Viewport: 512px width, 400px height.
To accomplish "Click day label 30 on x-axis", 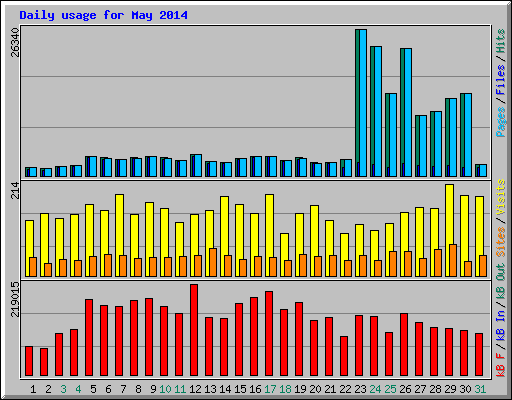I will 465,389.
